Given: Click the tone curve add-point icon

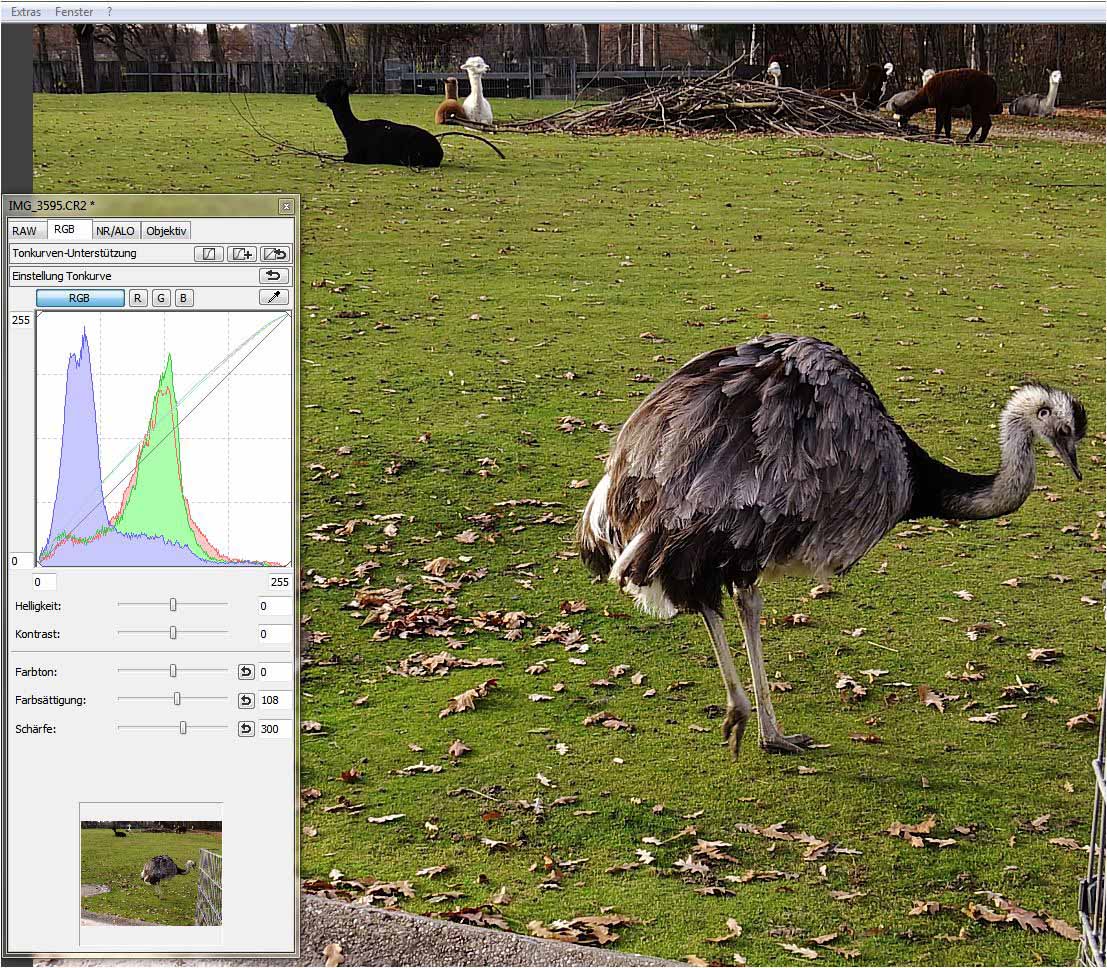Looking at the screenshot, I should pos(241,254).
